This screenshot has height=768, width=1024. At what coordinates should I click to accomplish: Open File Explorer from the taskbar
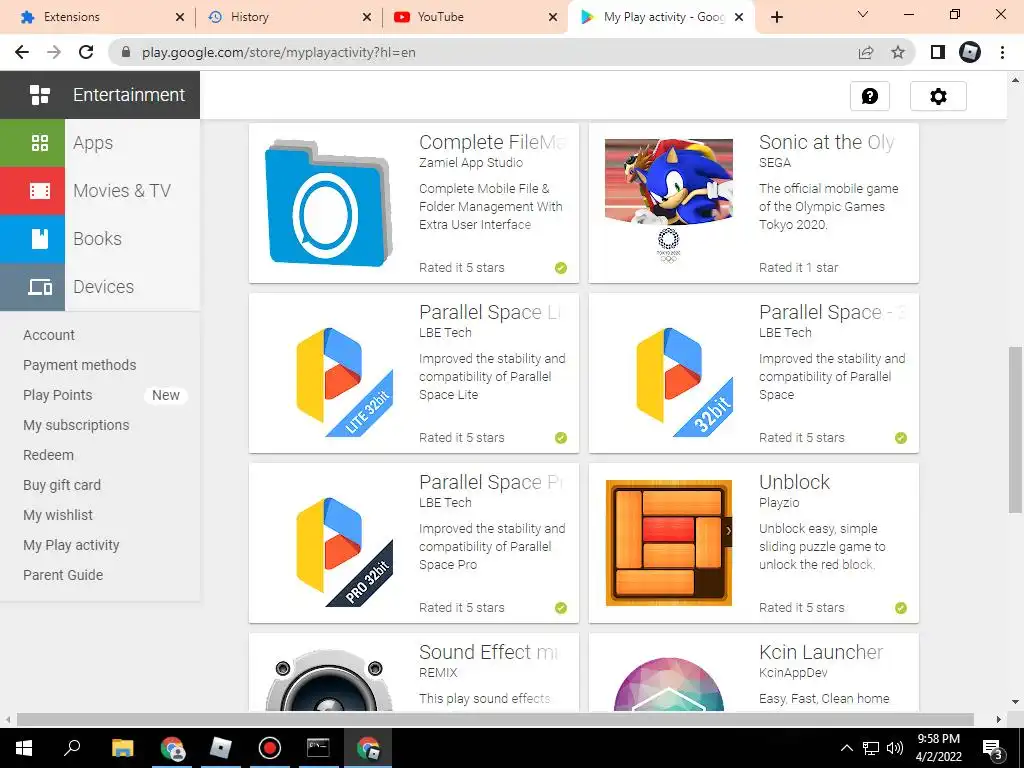coord(122,748)
